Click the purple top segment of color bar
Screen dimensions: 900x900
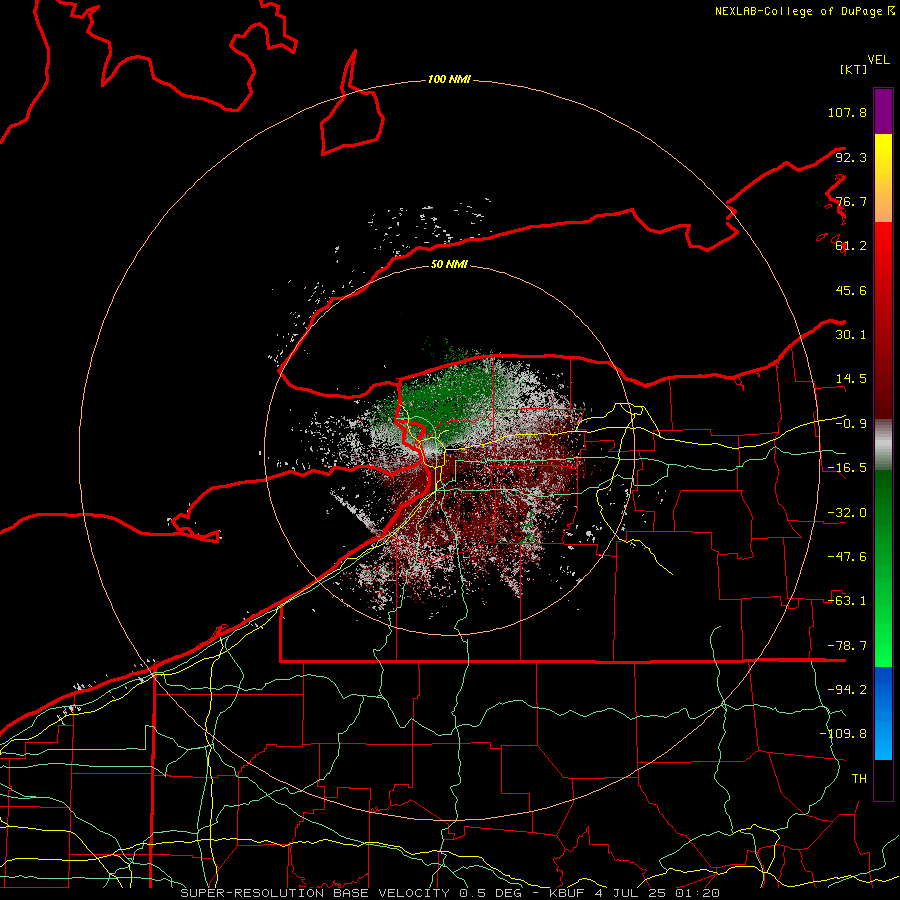pos(883,111)
